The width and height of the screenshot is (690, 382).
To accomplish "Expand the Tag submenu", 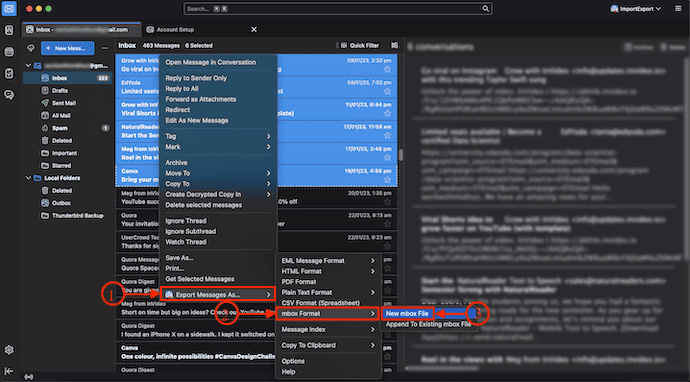I will click(218, 136).
